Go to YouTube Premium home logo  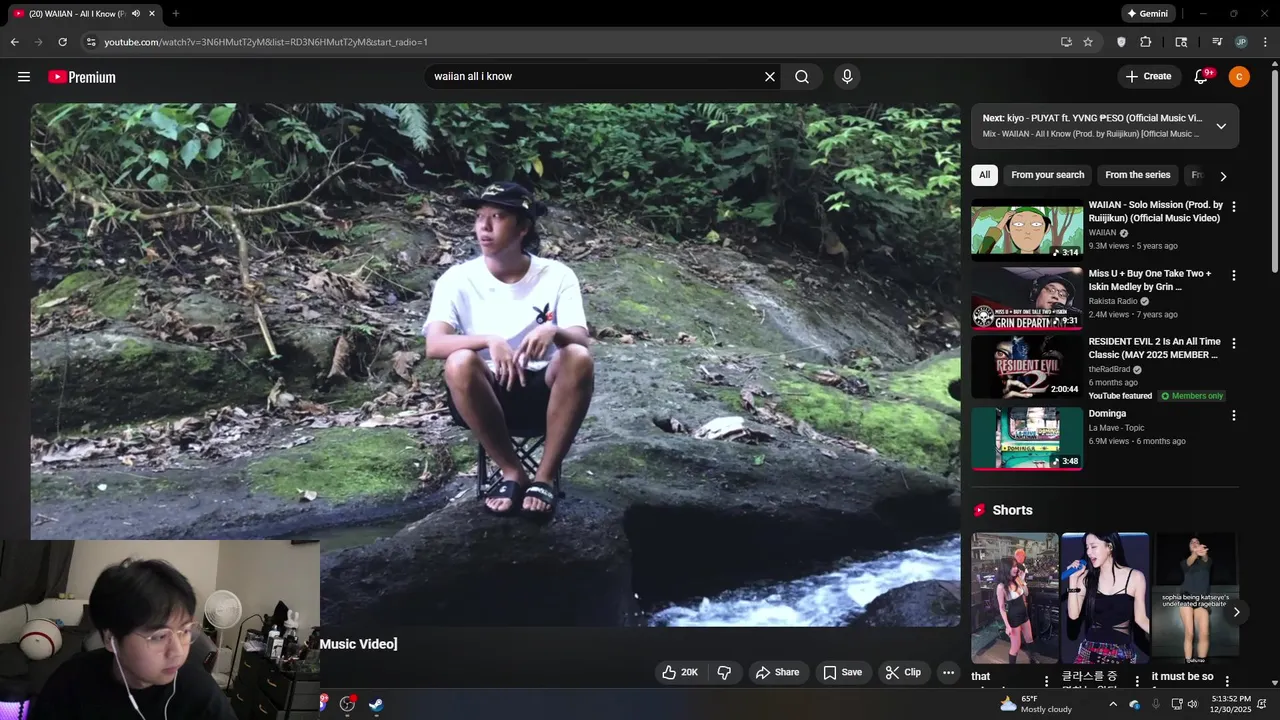(82, 77)
